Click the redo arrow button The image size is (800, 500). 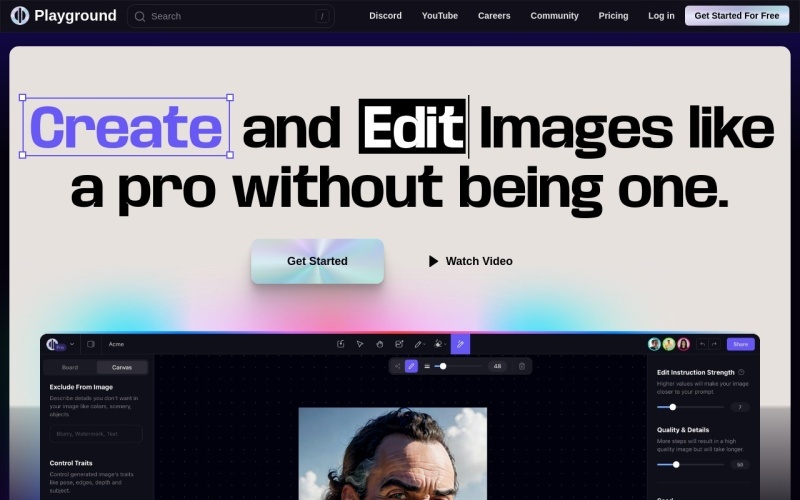pyautogui.click(x=714, y=344)
